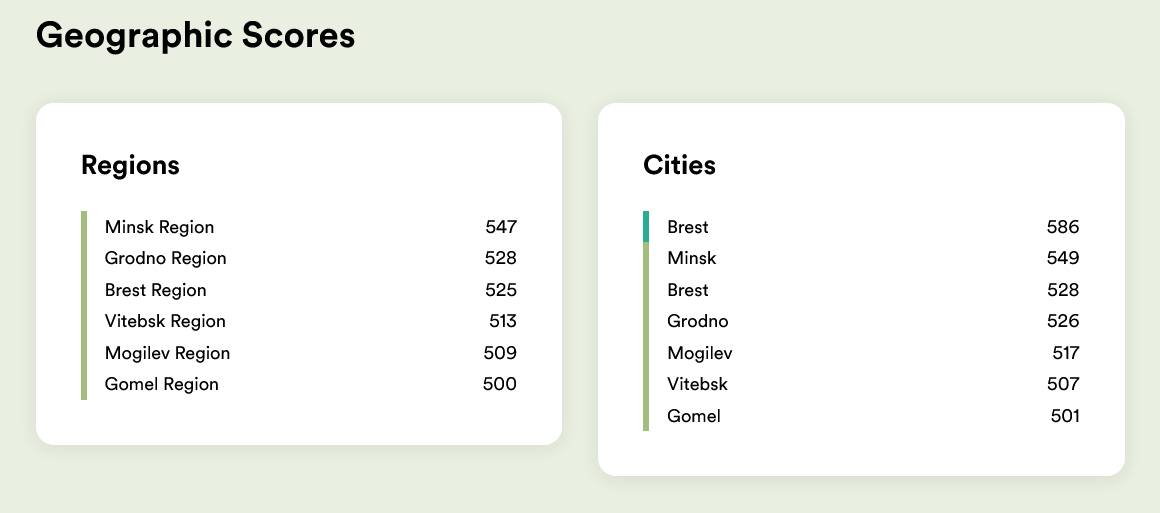The image size is (1160, 513).
Task: Open the Grodno Region entry
Action: tap(165, 258)
